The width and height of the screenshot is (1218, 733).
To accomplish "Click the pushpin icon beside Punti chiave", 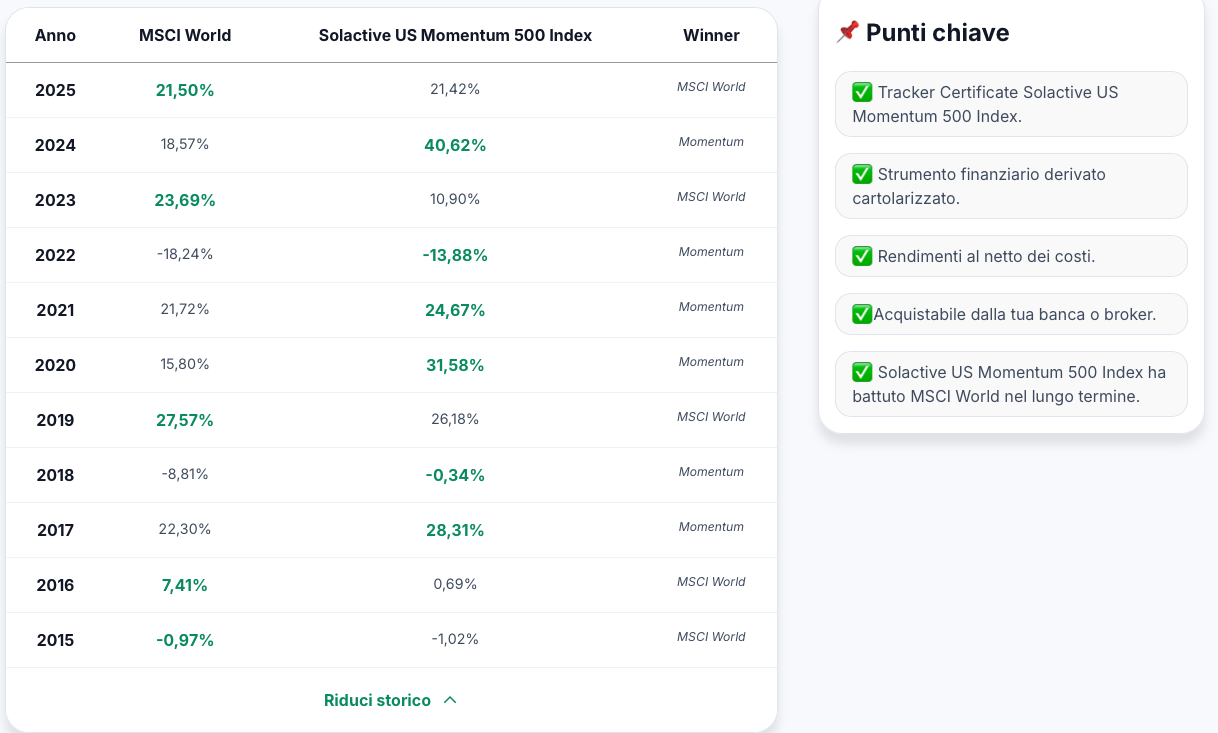I will click(847, 32).
